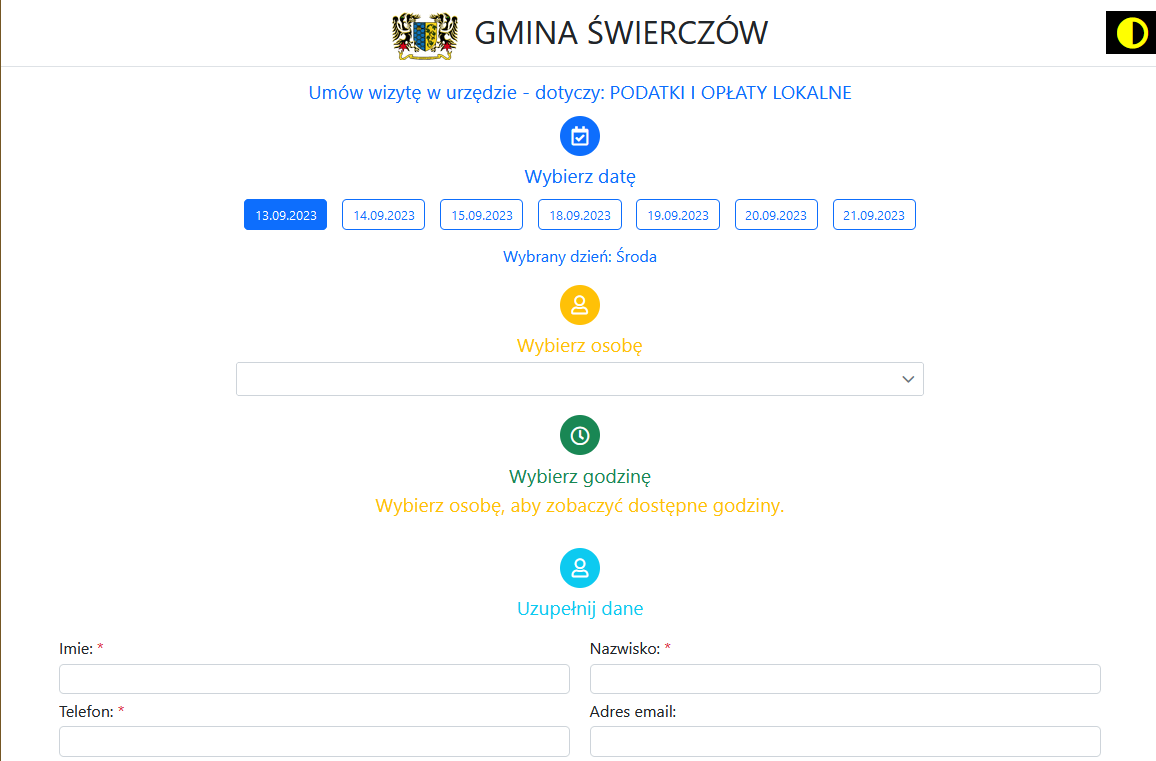Click the yellow person icon
Screen dimensions: 1156x761
pos(579,305)
